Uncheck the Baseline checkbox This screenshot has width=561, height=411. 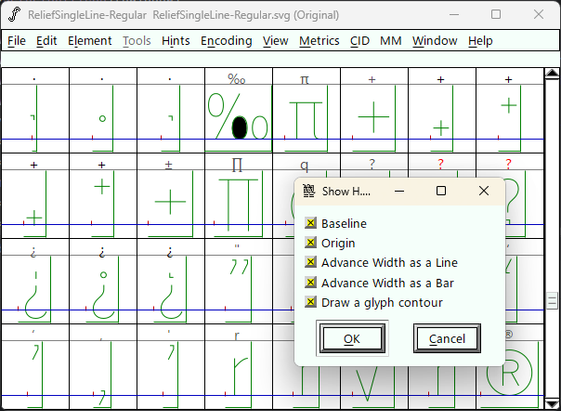311,223
